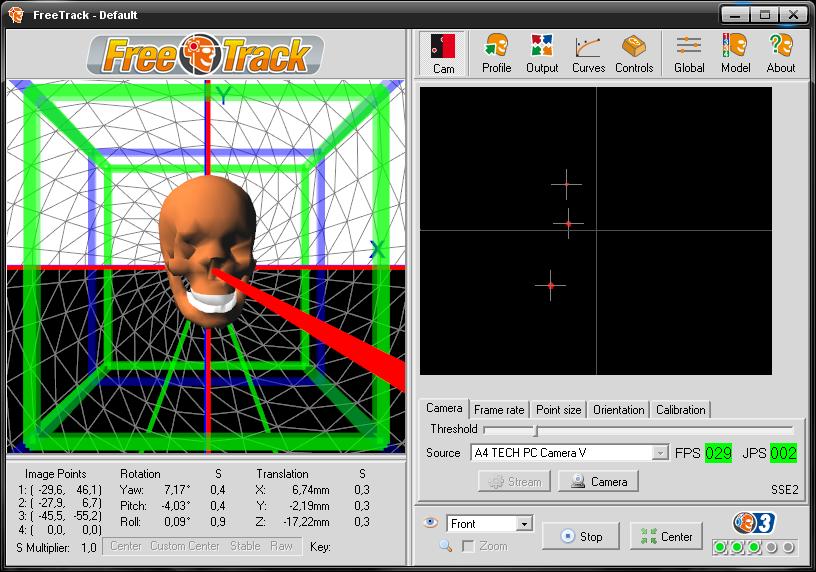
Task: Adjust the Threshold slider handle
Action: click(536, 430)
